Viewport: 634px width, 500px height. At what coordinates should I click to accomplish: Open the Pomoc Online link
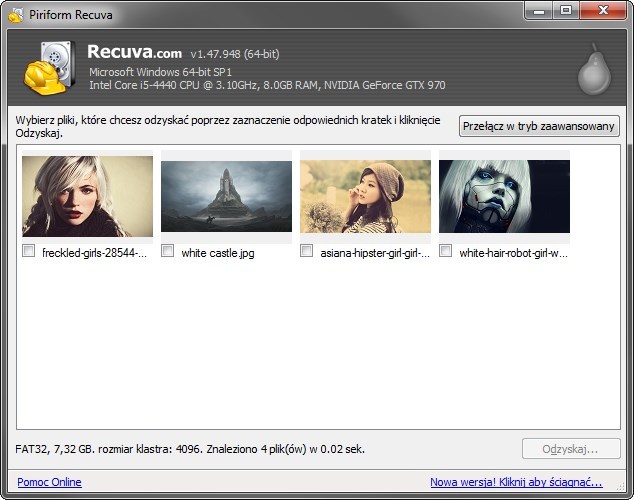(x=49, y=482)
